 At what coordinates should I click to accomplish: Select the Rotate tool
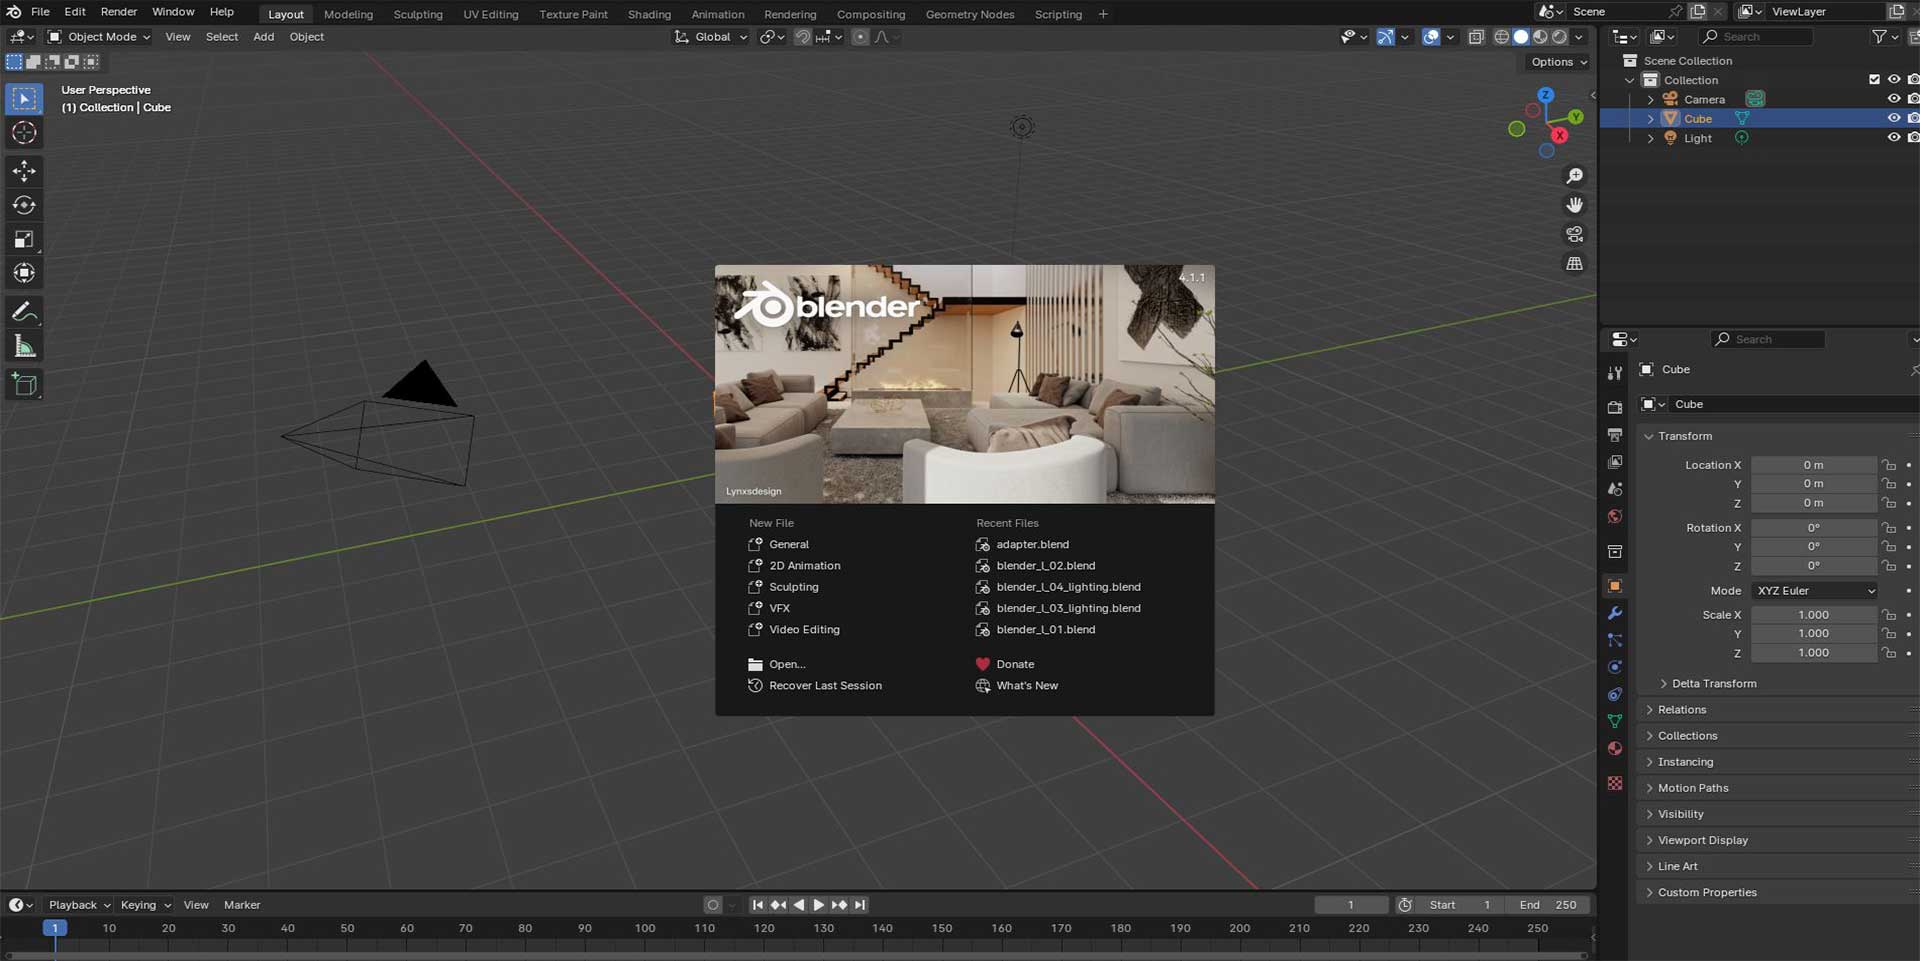(24, 205)
